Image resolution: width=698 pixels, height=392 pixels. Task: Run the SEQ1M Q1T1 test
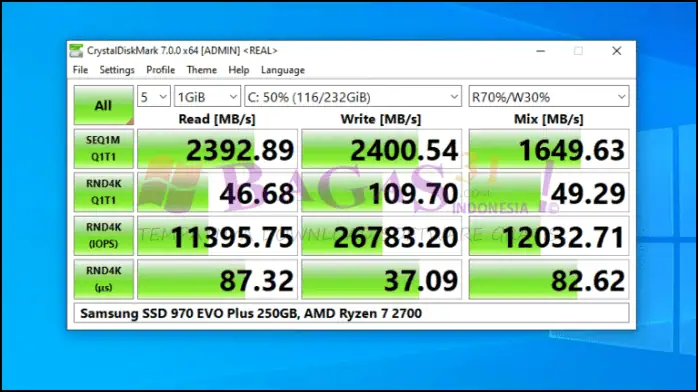tap(103, 149)
